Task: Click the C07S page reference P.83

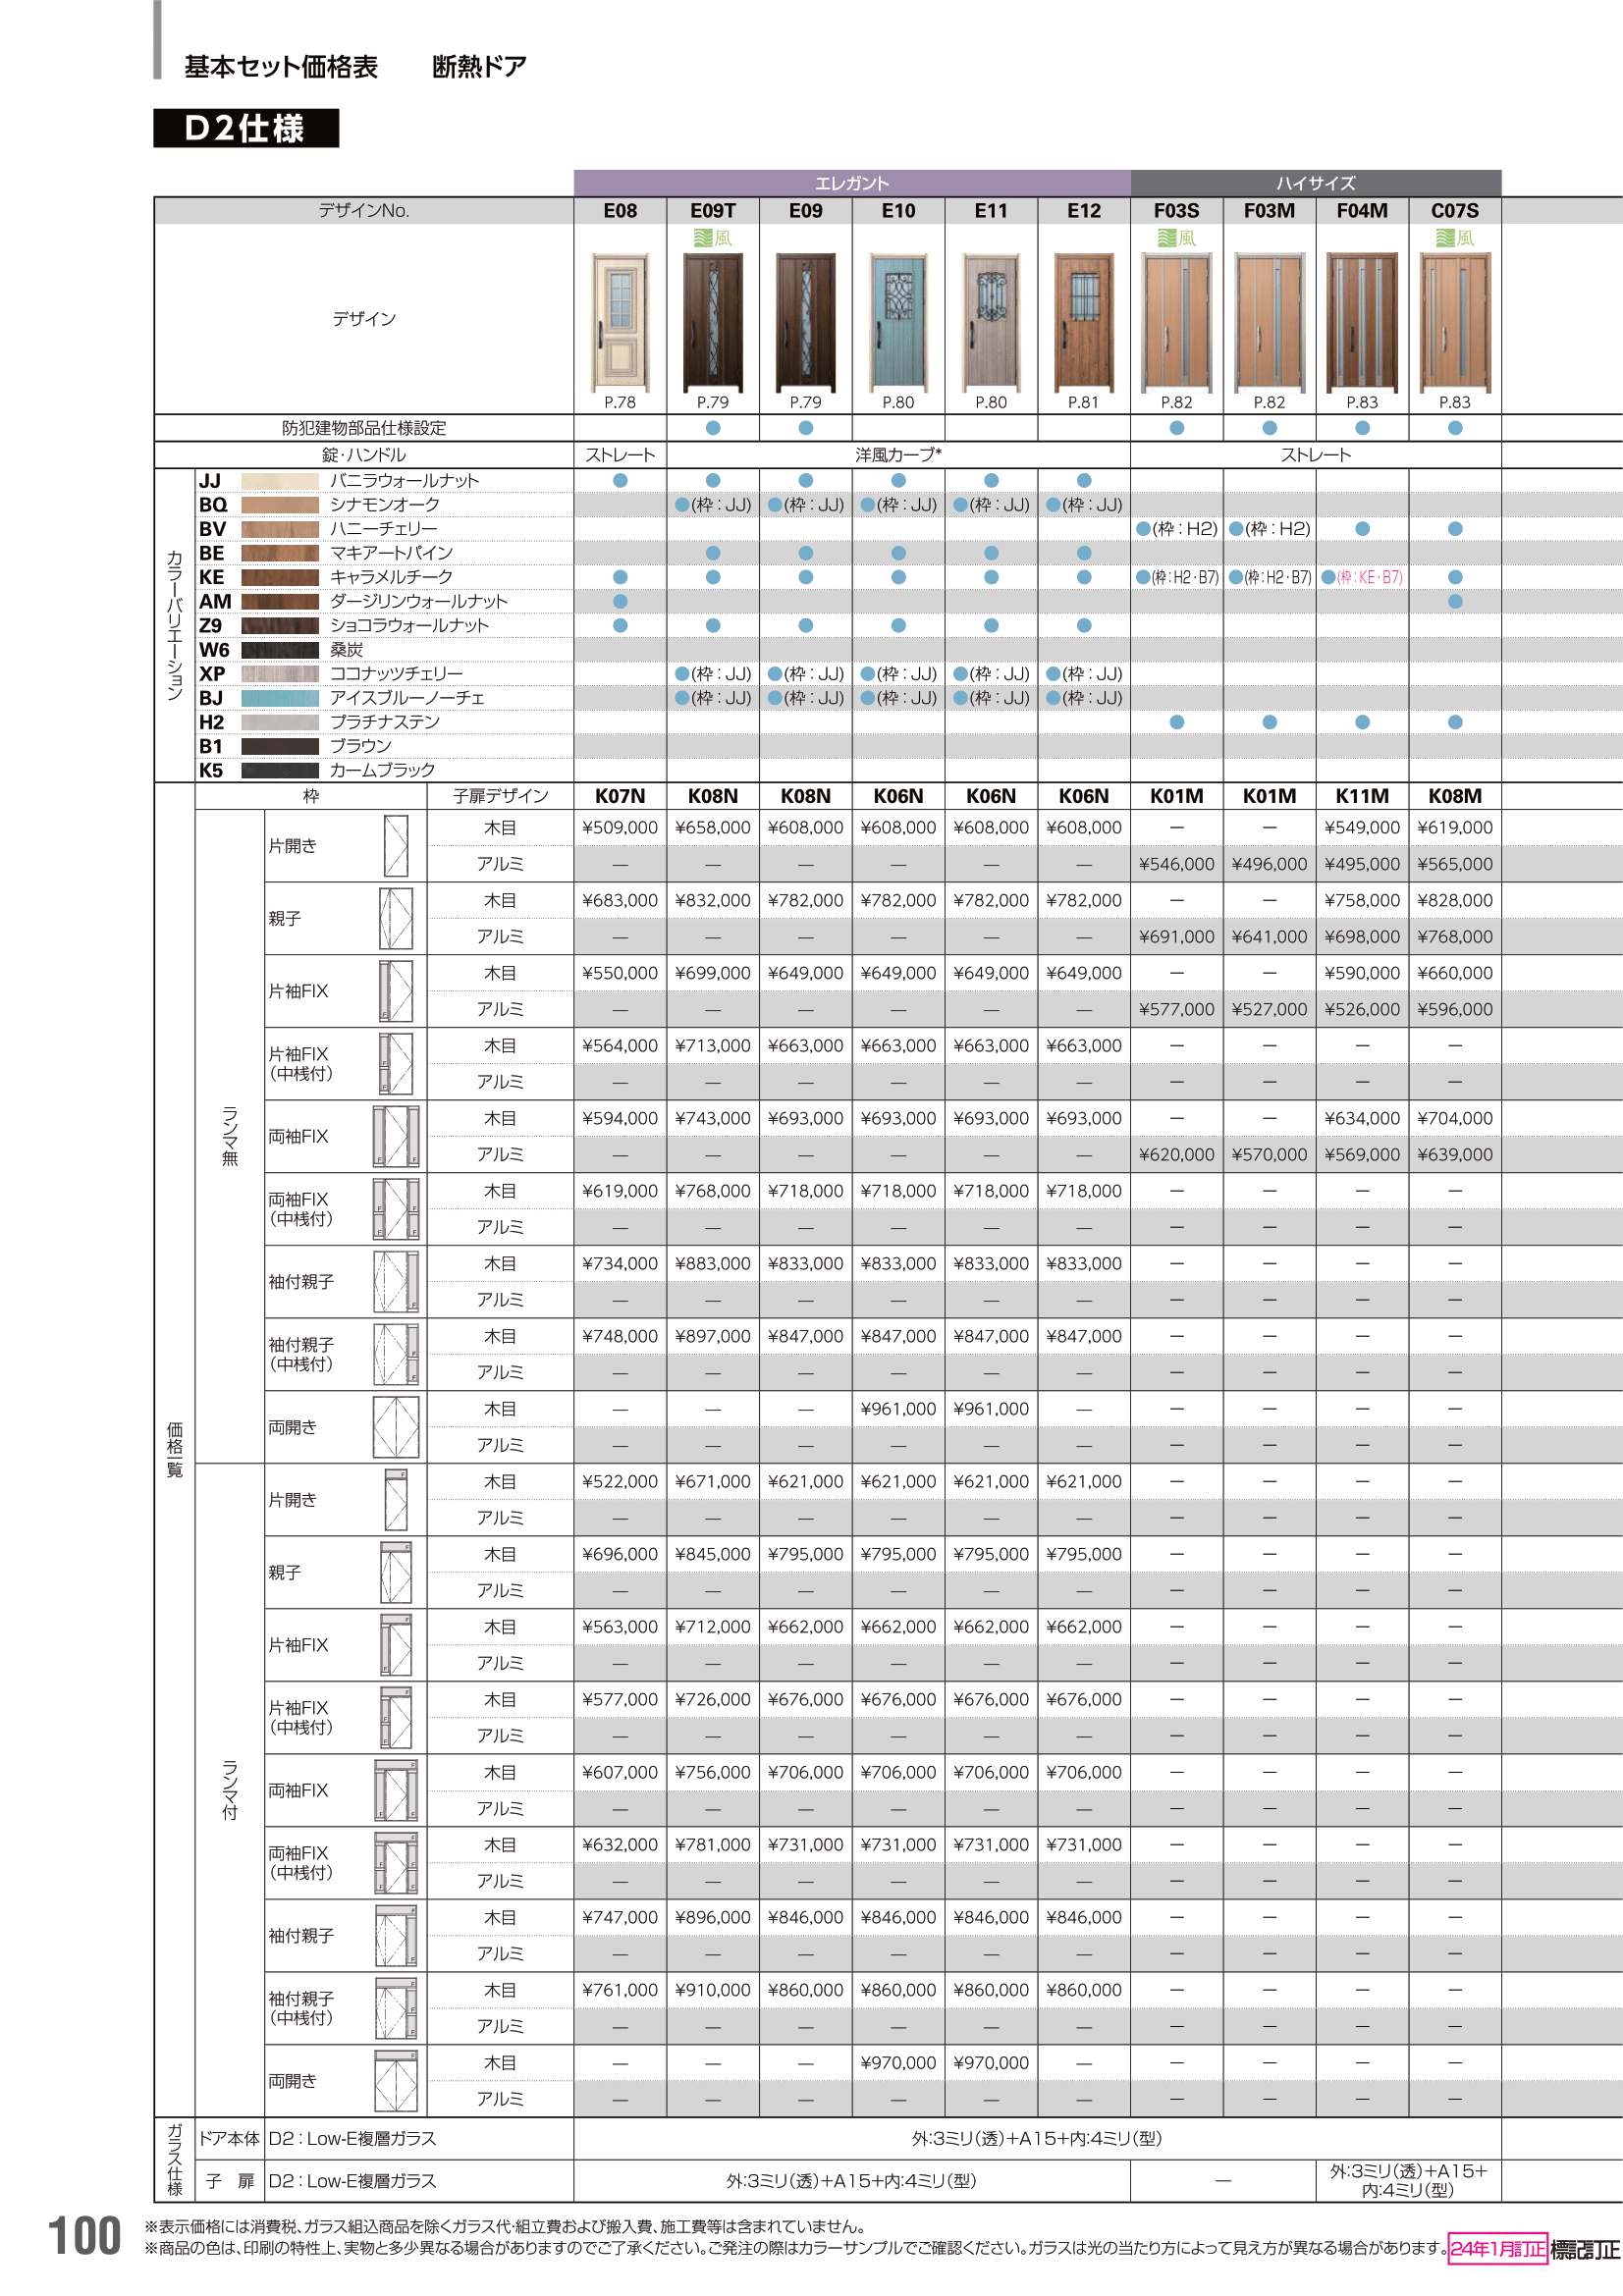Action: pos(1455,402)
